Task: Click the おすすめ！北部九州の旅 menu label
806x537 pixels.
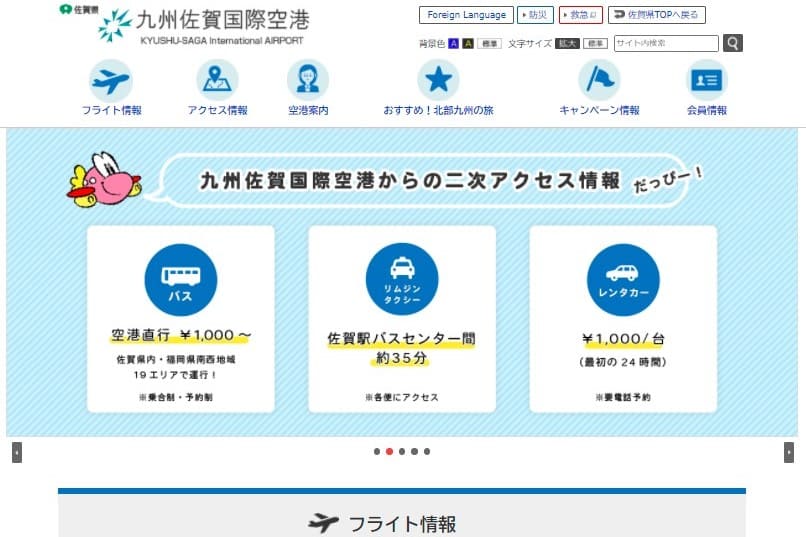Action: [438, 110]
